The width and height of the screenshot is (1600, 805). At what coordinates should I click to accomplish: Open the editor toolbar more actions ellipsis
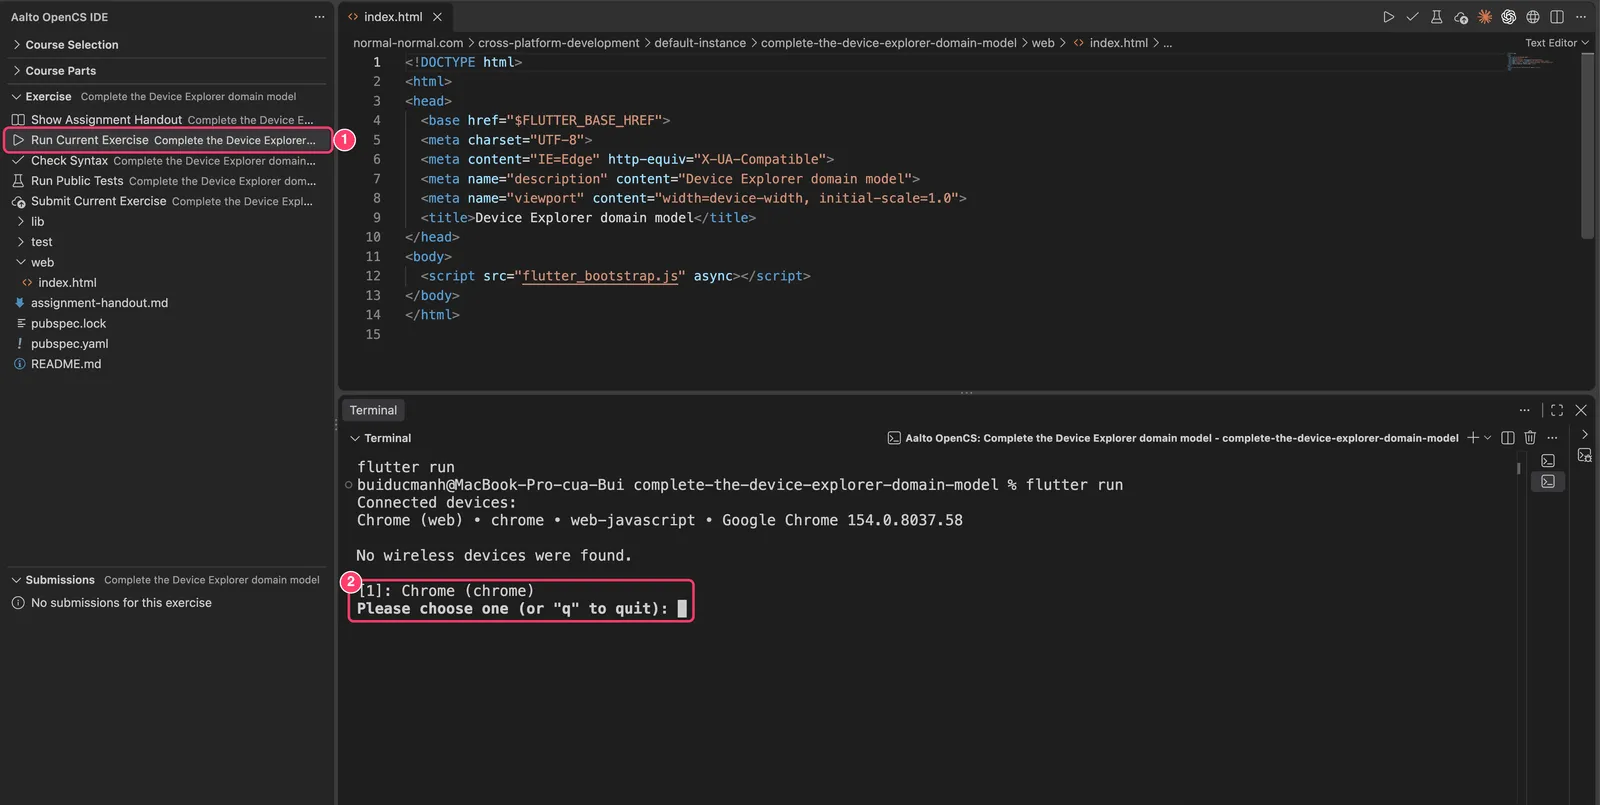click(x=1580, y=17)
